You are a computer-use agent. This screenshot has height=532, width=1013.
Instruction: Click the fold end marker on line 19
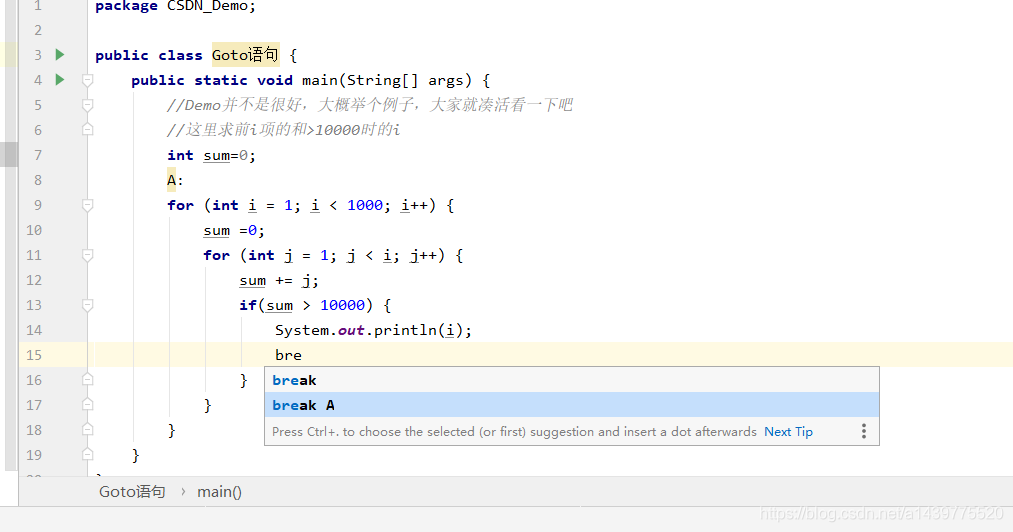88,455
